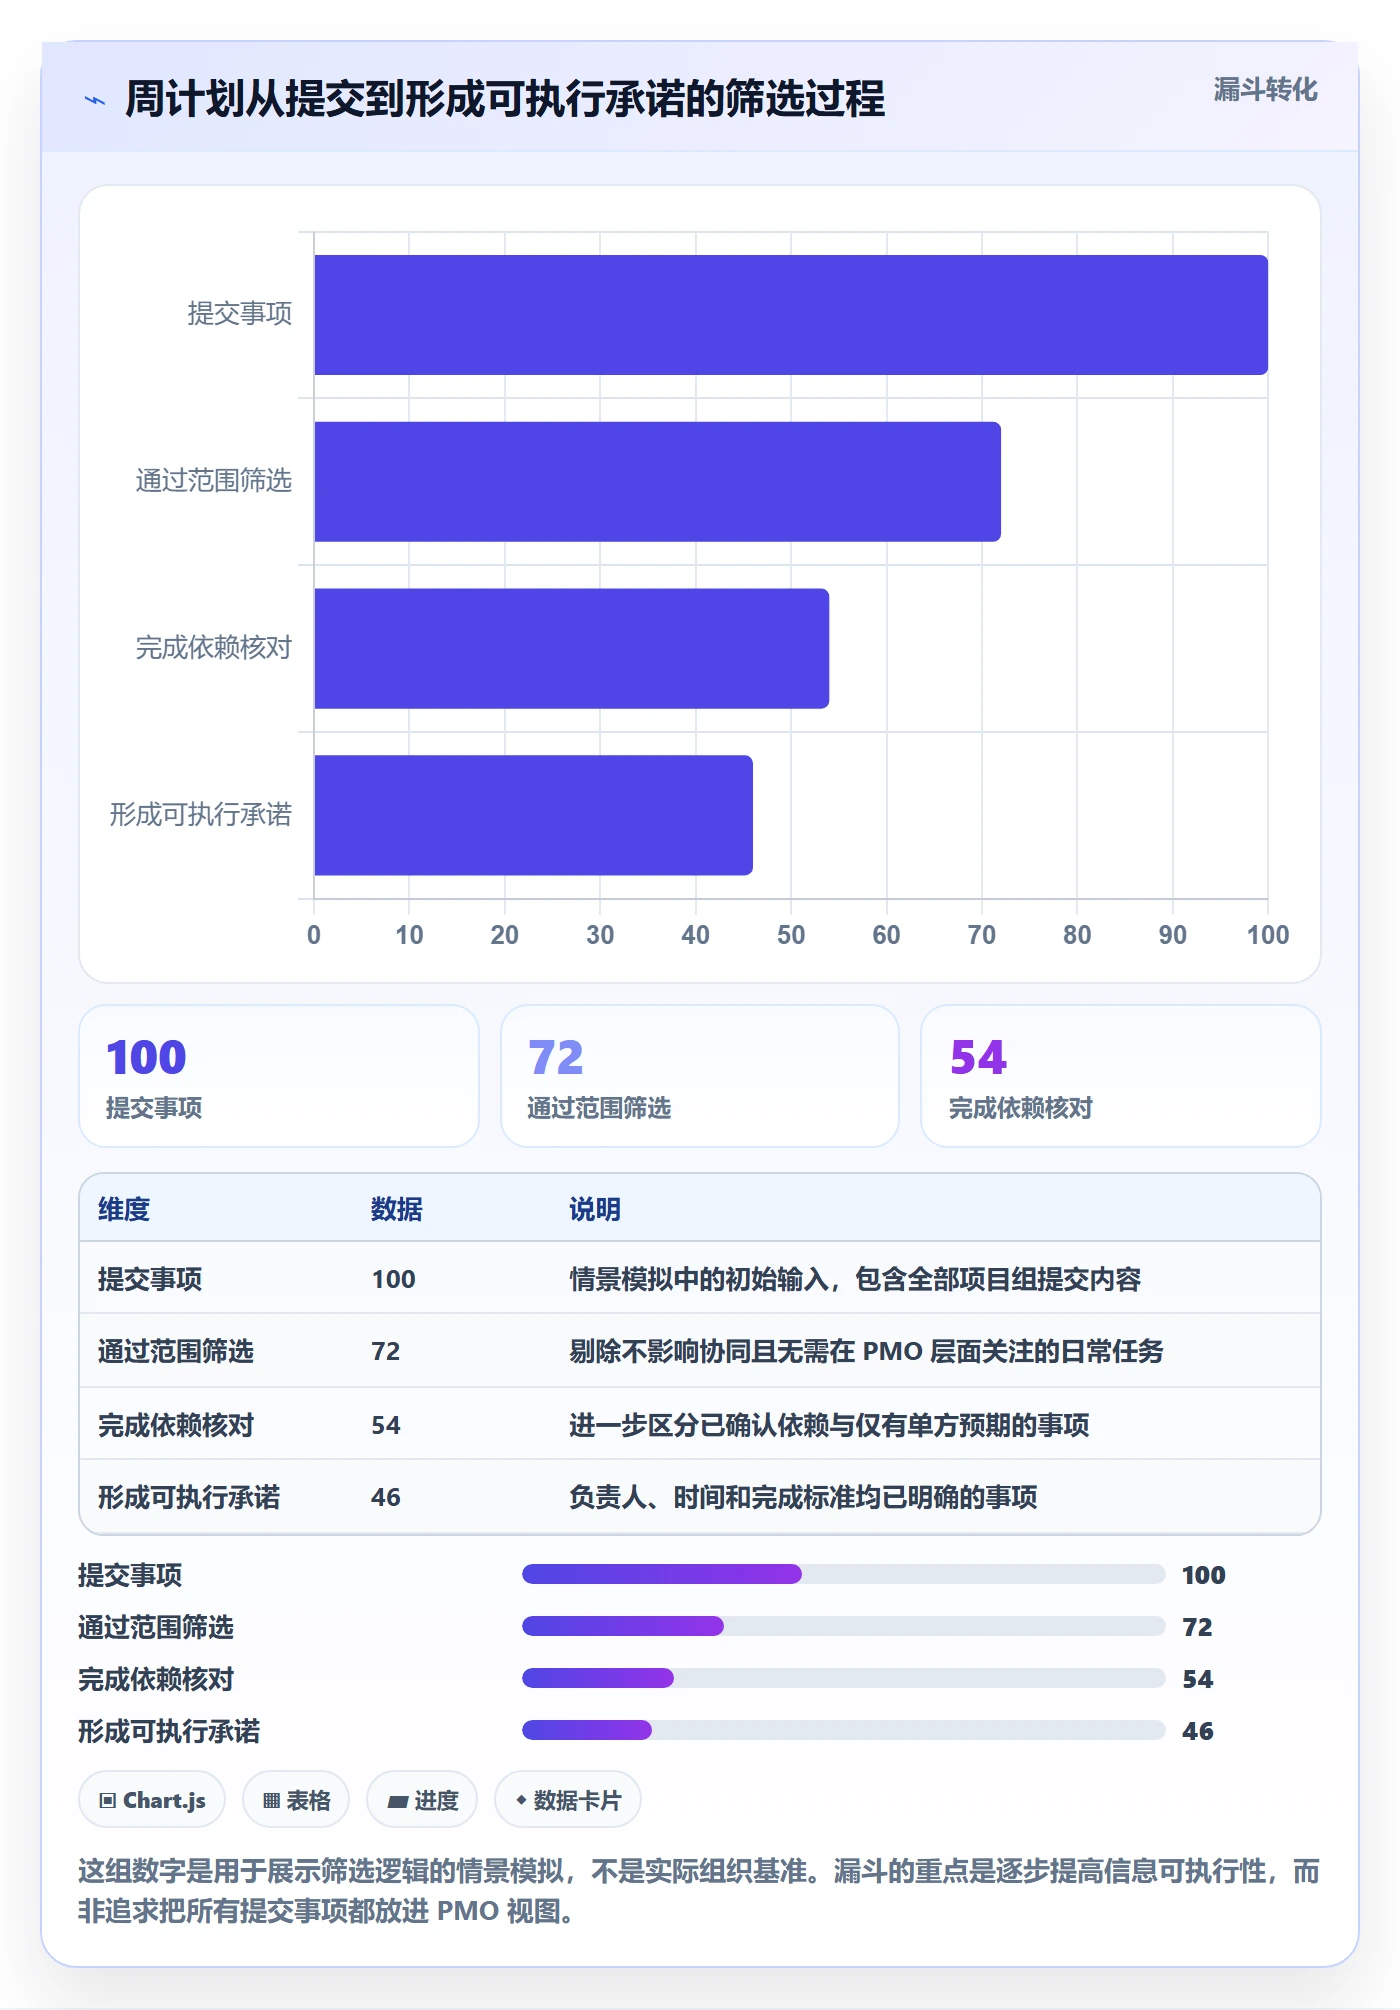Image resolution: width=1400 pixels, height=2010 pixels.
Task: Click the title 周计划从提交到形成可执行承诺的筛选过程
Action: pyautogui.click(x=505, y=99)
